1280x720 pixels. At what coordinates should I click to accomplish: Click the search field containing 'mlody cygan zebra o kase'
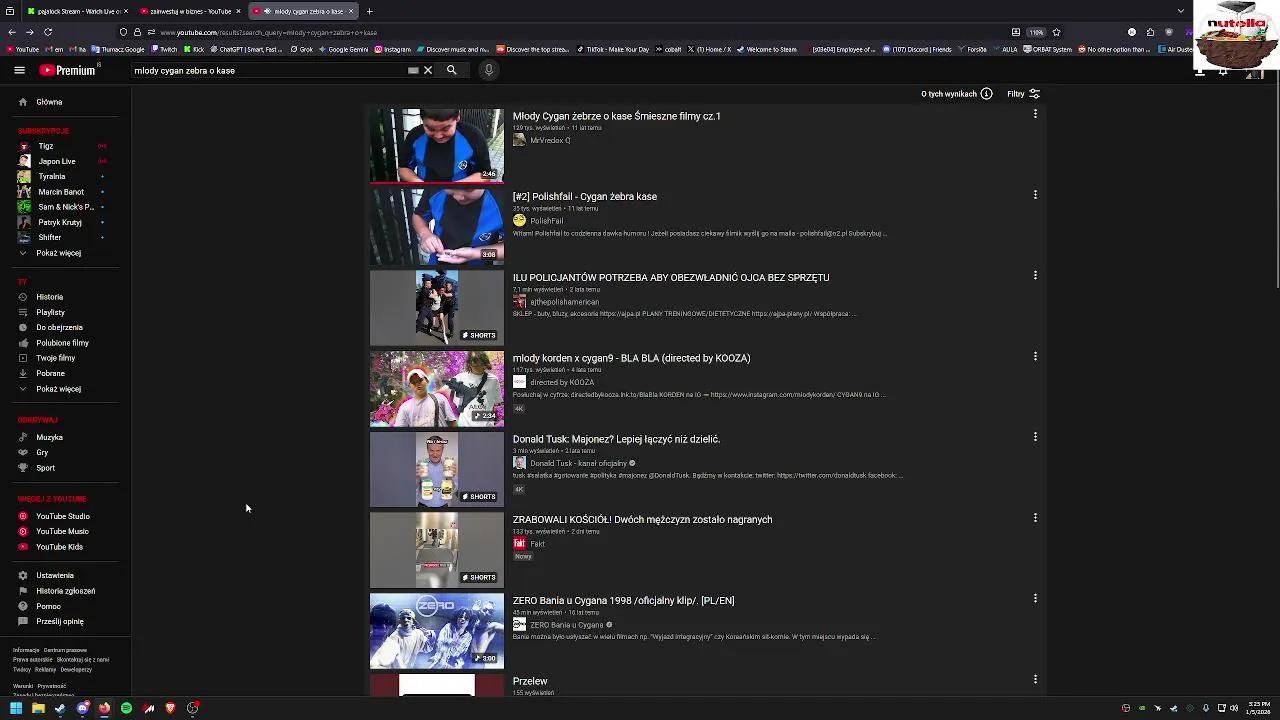[270, 70]
